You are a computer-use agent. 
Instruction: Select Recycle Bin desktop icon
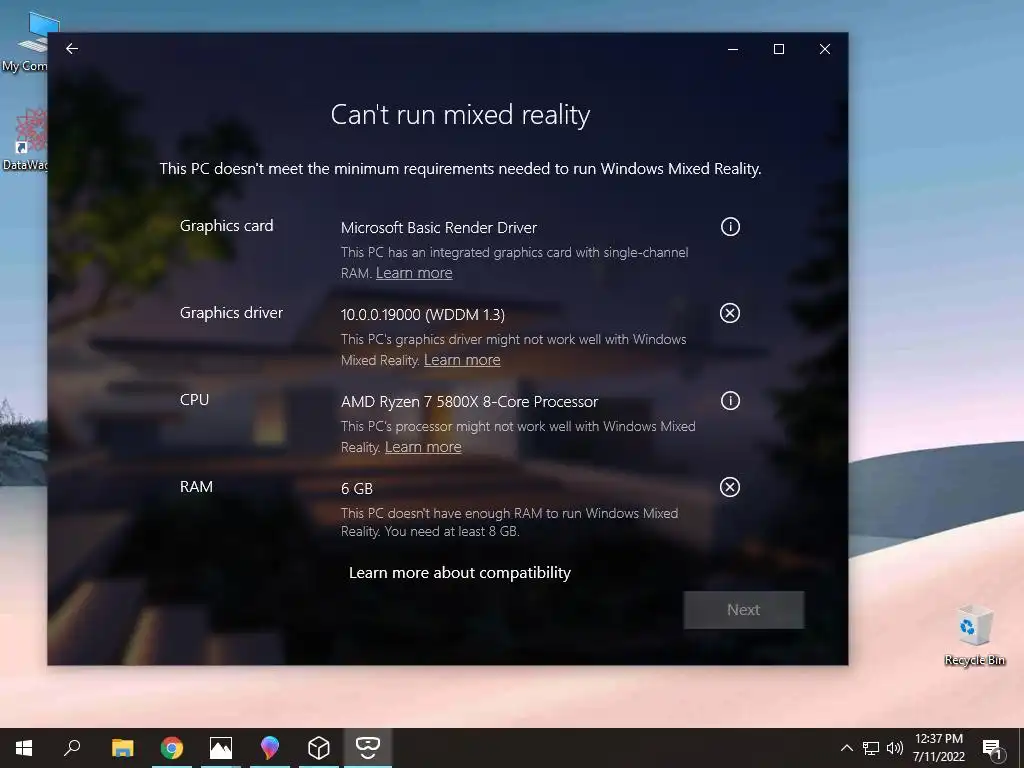click(x=975, y=635)
